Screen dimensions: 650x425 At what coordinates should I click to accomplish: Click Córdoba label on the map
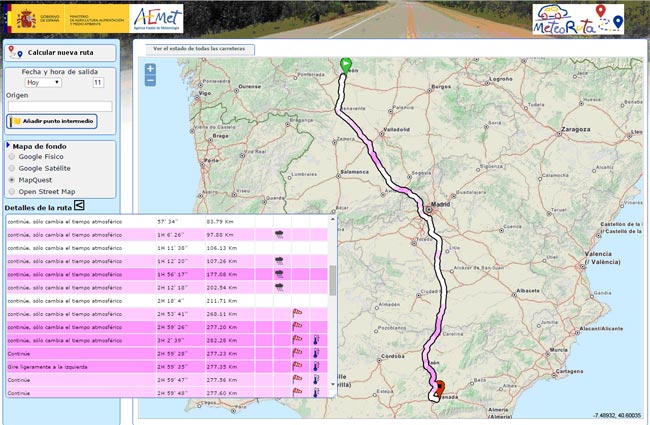coord(392,356)
